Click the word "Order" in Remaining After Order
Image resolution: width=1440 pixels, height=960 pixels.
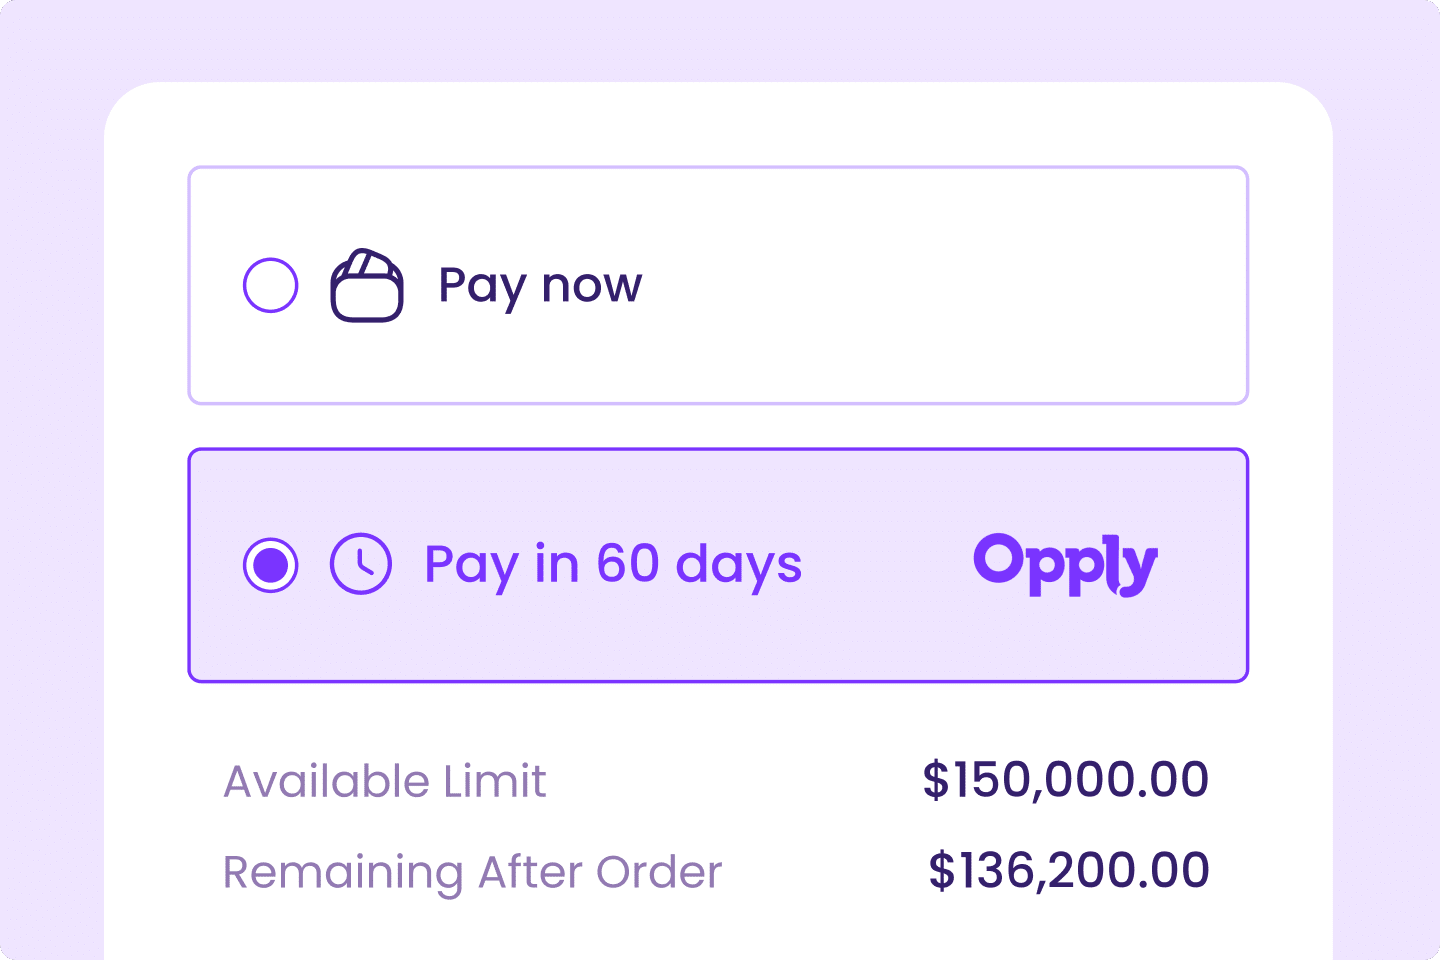click(659, 873)
